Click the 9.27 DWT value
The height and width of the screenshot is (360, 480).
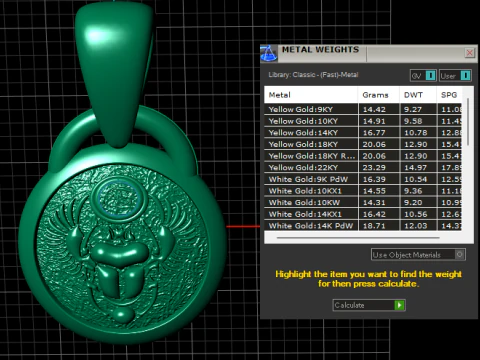pos(413,109)
